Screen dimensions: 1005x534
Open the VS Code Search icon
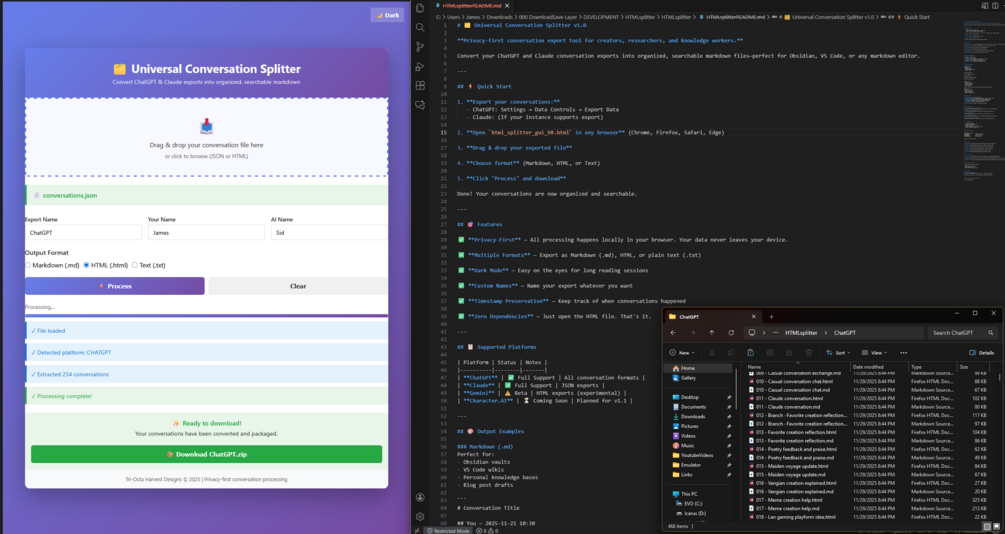(x=420, y=28)
